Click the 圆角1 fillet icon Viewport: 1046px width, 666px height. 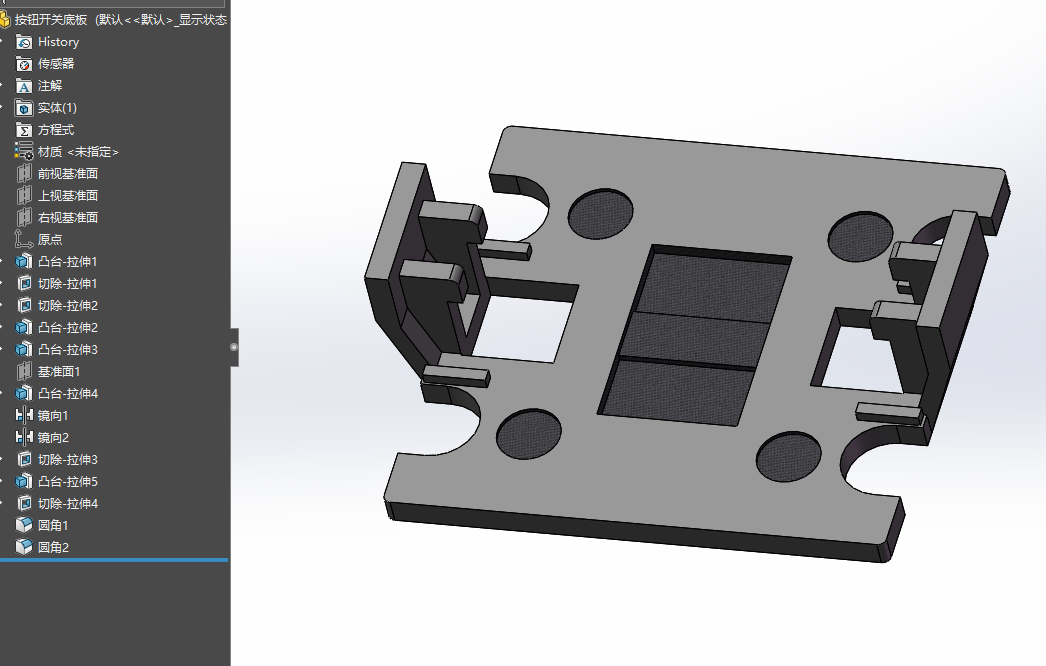24,525
